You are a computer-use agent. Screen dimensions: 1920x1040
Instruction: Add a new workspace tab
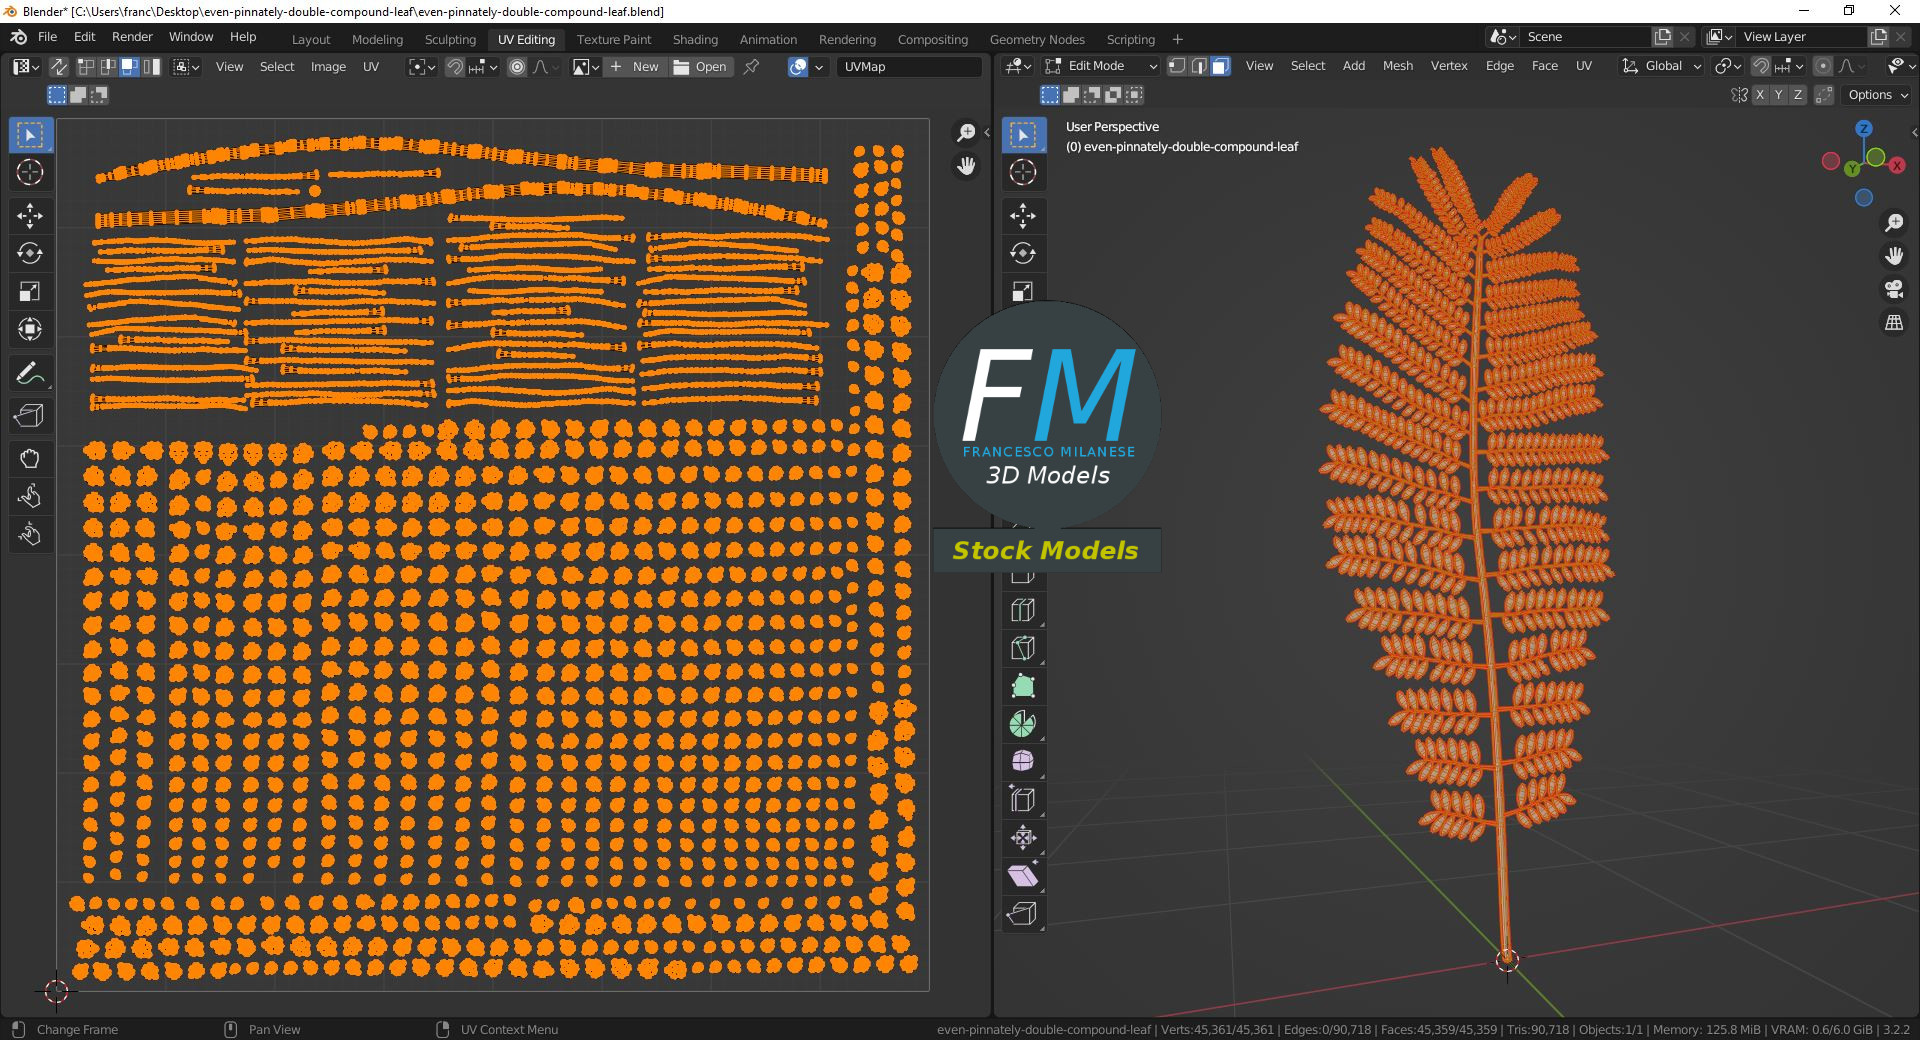tap(1178, 40)
